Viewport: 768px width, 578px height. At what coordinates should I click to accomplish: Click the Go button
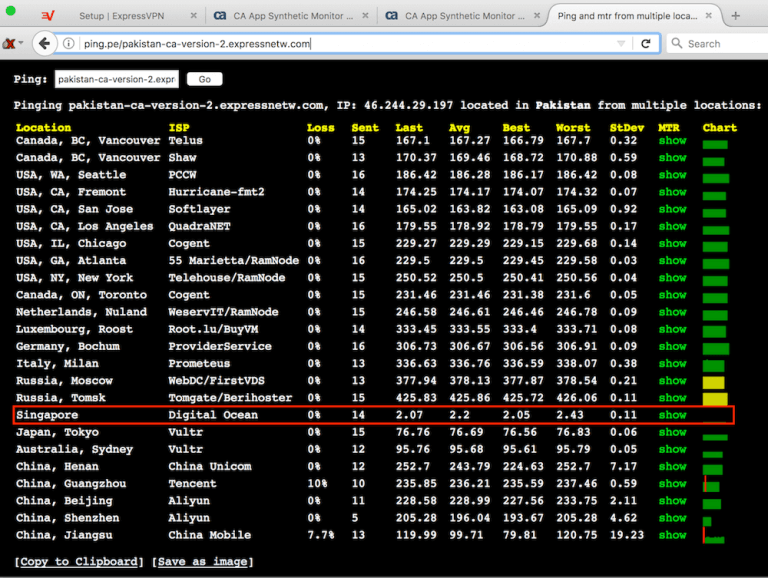(x=205, y=79)
